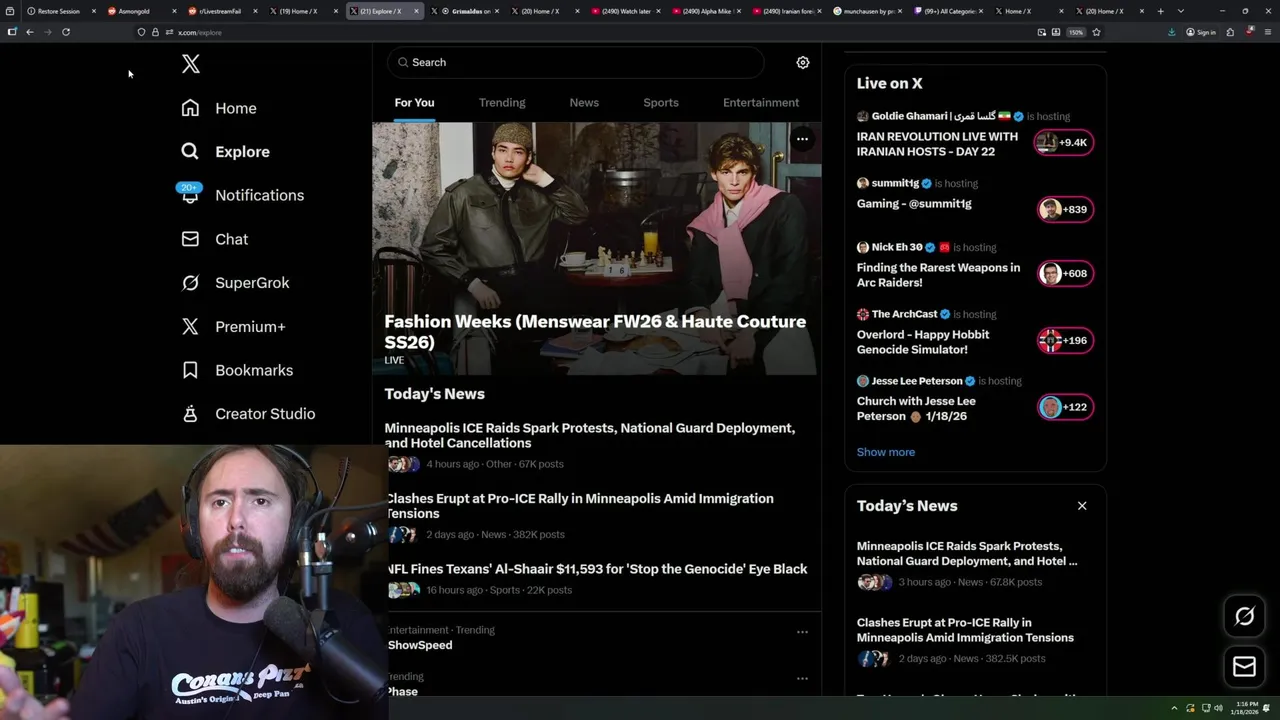Click Show more under Live on X

(886, 452)
